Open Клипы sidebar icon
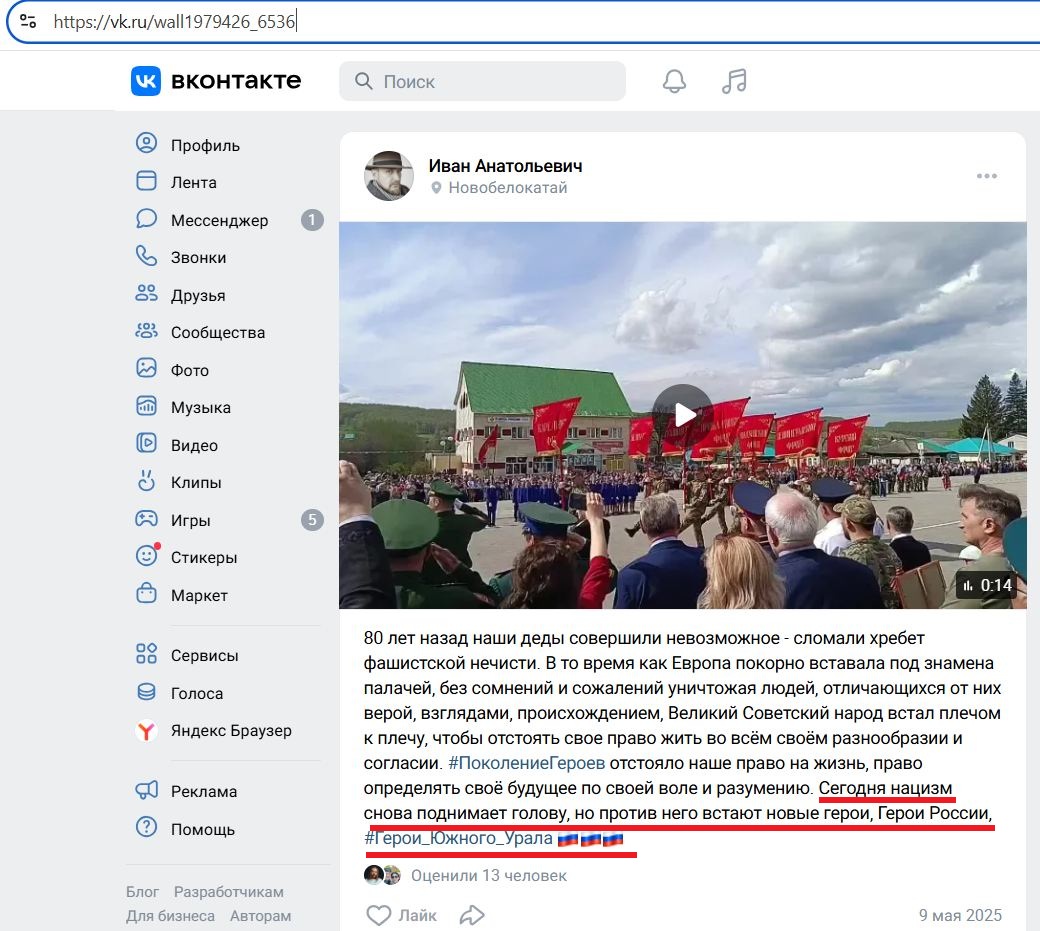The height and width of the screenshot is (931, 1040). [x=147, y=481]
